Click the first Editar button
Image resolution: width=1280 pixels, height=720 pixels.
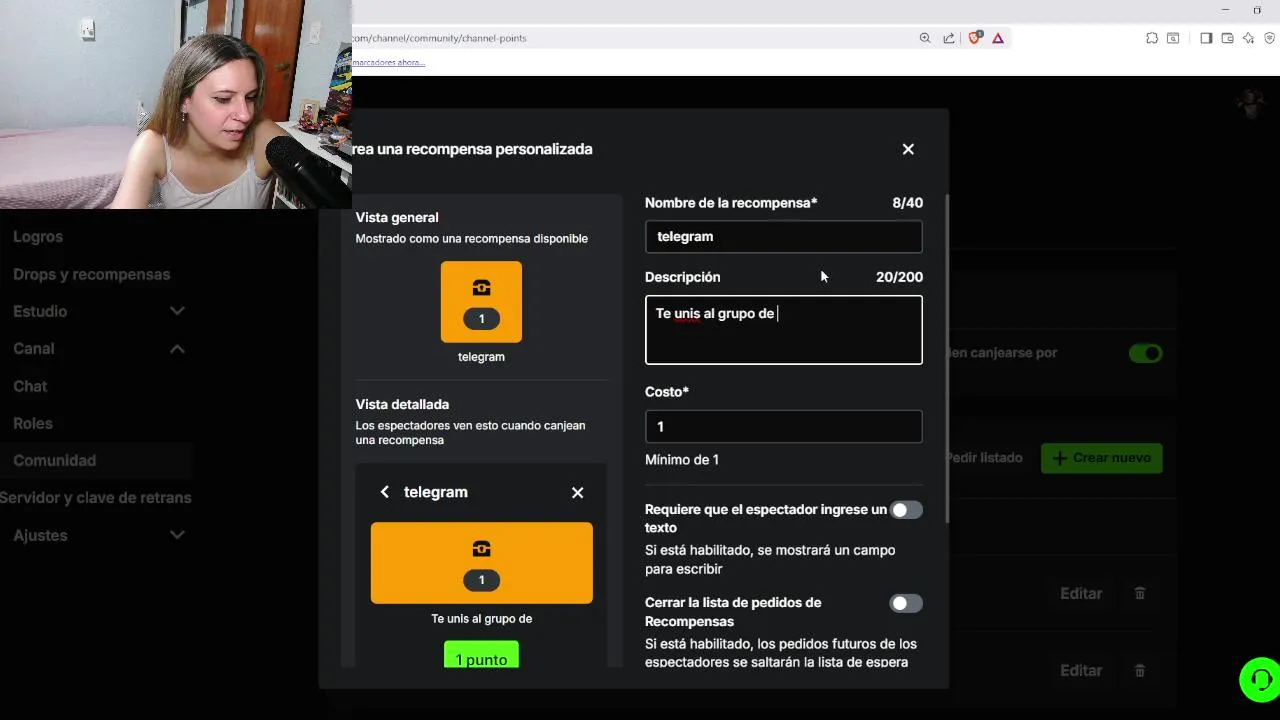click(x=1081, y=593)
